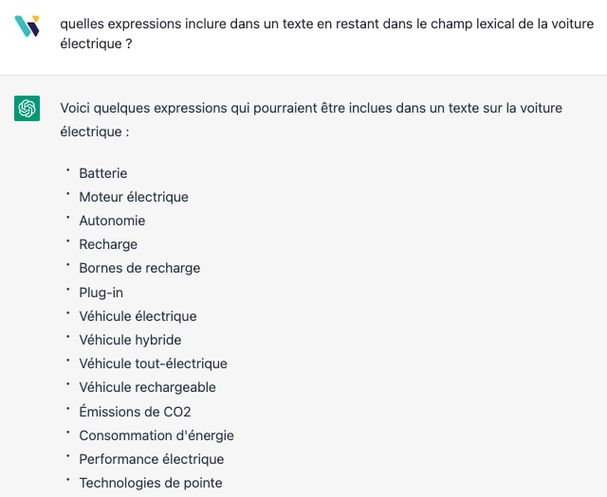
Task: Select the 'Batterie' list item
Action: (x=103, y=173)
